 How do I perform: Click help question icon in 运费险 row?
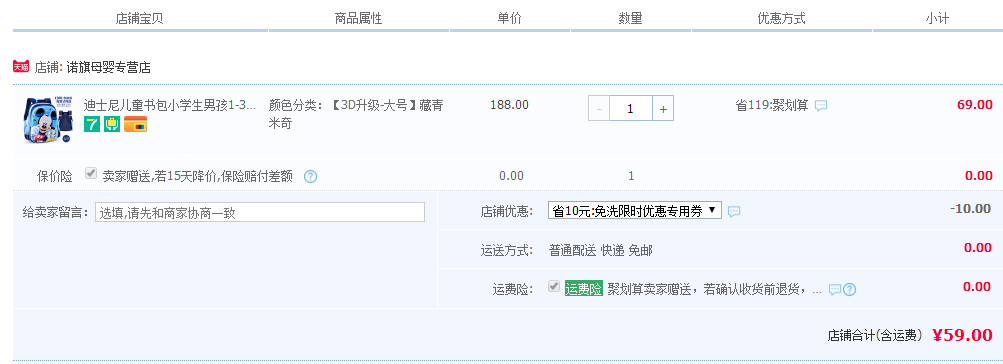point(849,289)
